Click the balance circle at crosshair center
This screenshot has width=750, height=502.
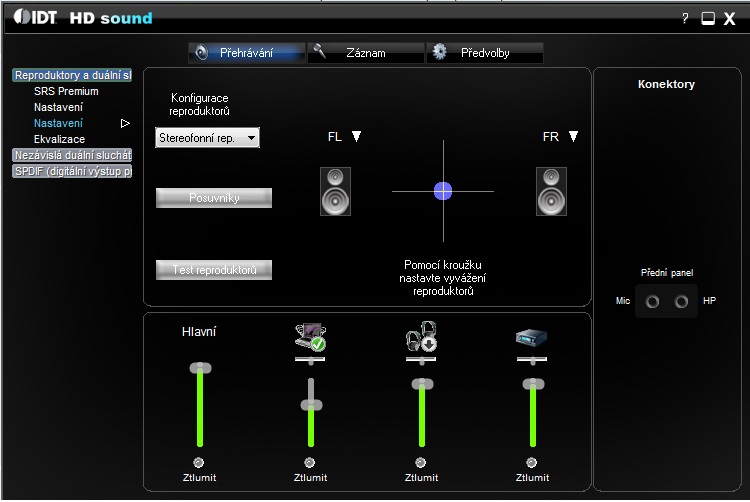pos(443,191)
